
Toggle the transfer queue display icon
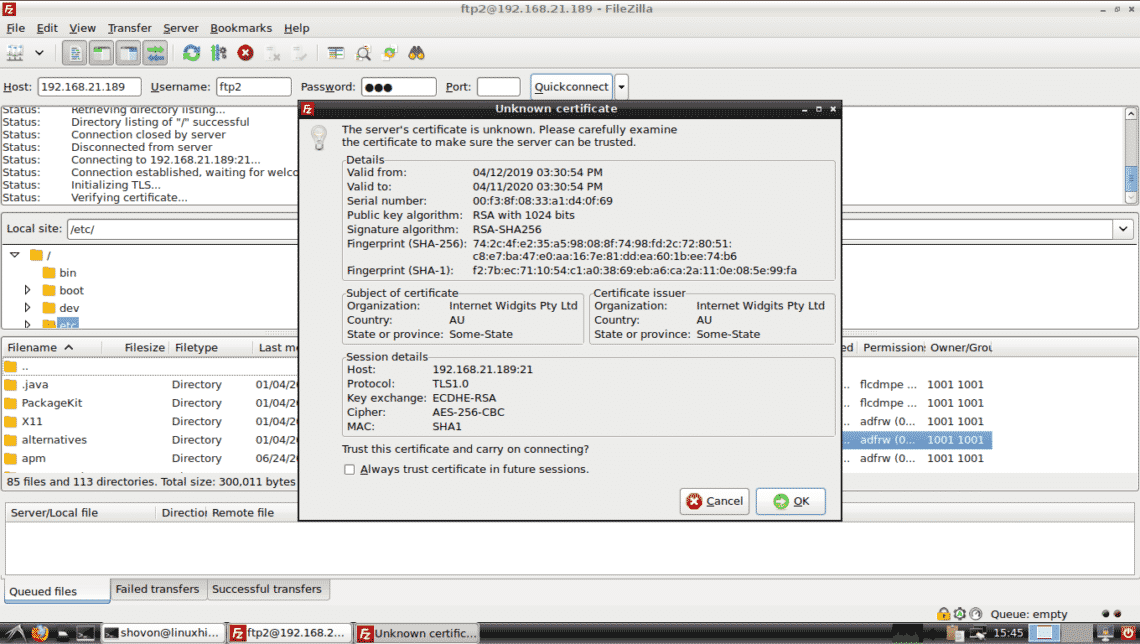155,53
